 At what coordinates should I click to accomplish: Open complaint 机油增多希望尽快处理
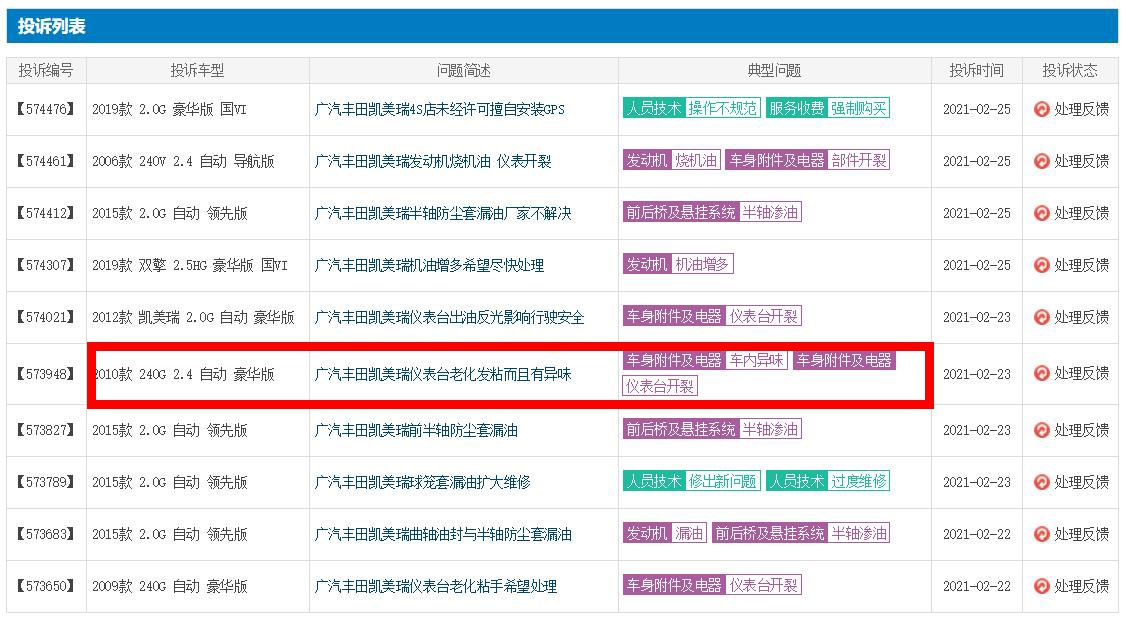click(429, 266)
